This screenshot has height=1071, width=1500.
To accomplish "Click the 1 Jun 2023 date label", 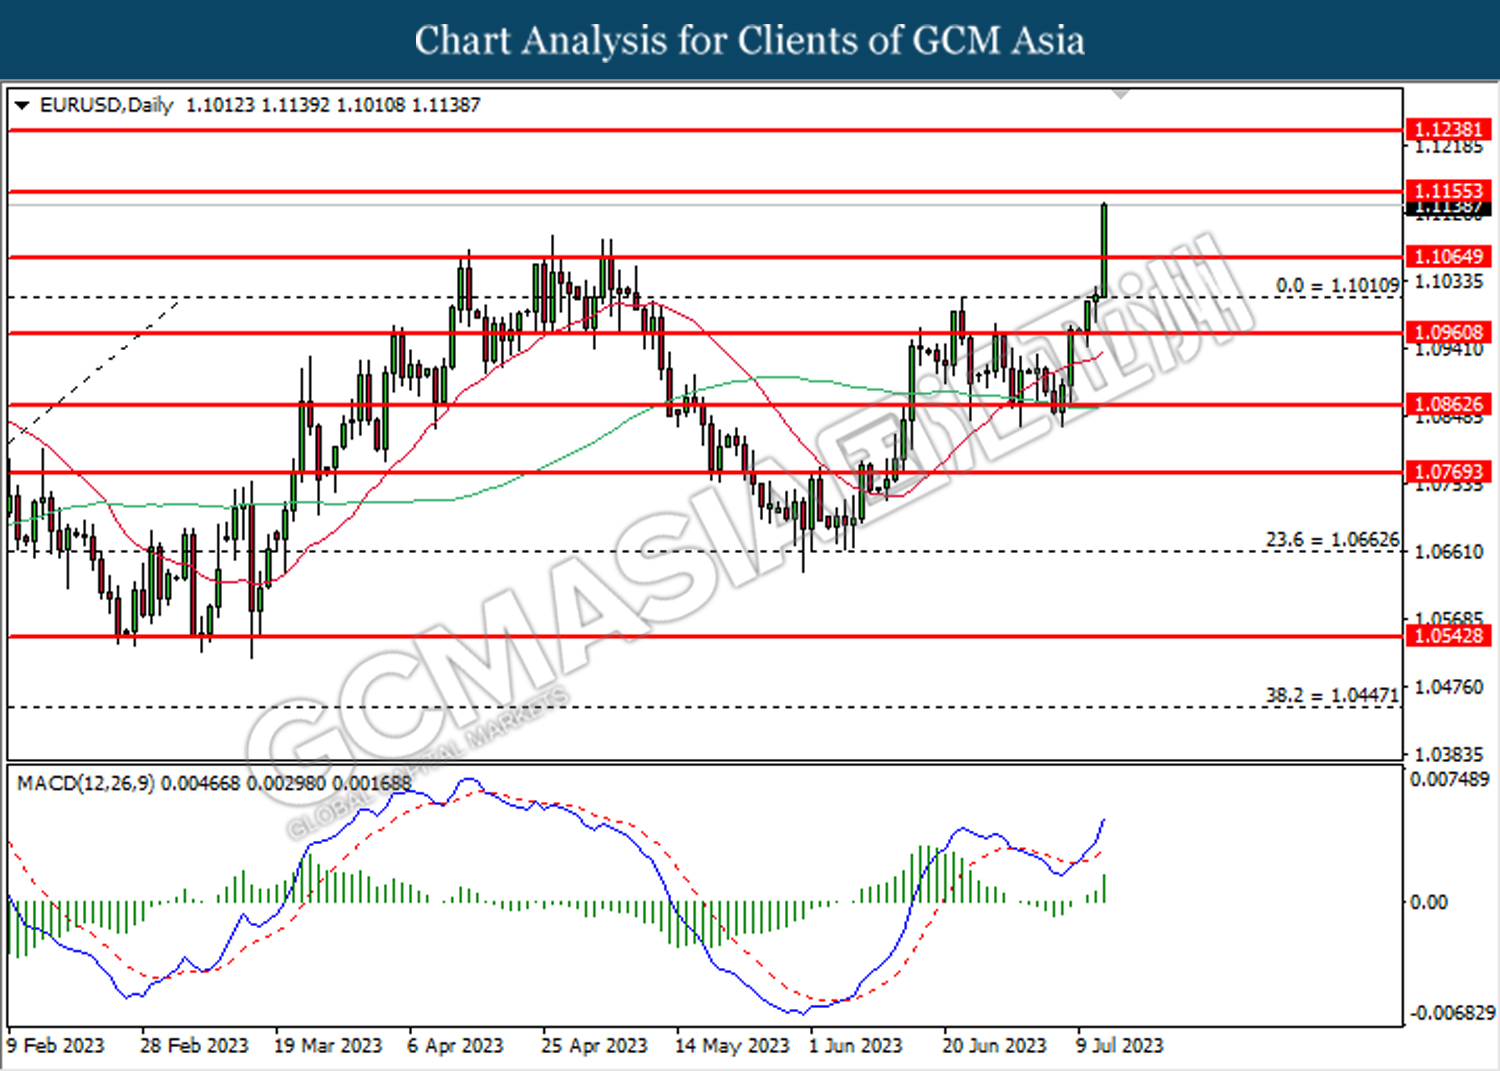I will coord(856,1045).
